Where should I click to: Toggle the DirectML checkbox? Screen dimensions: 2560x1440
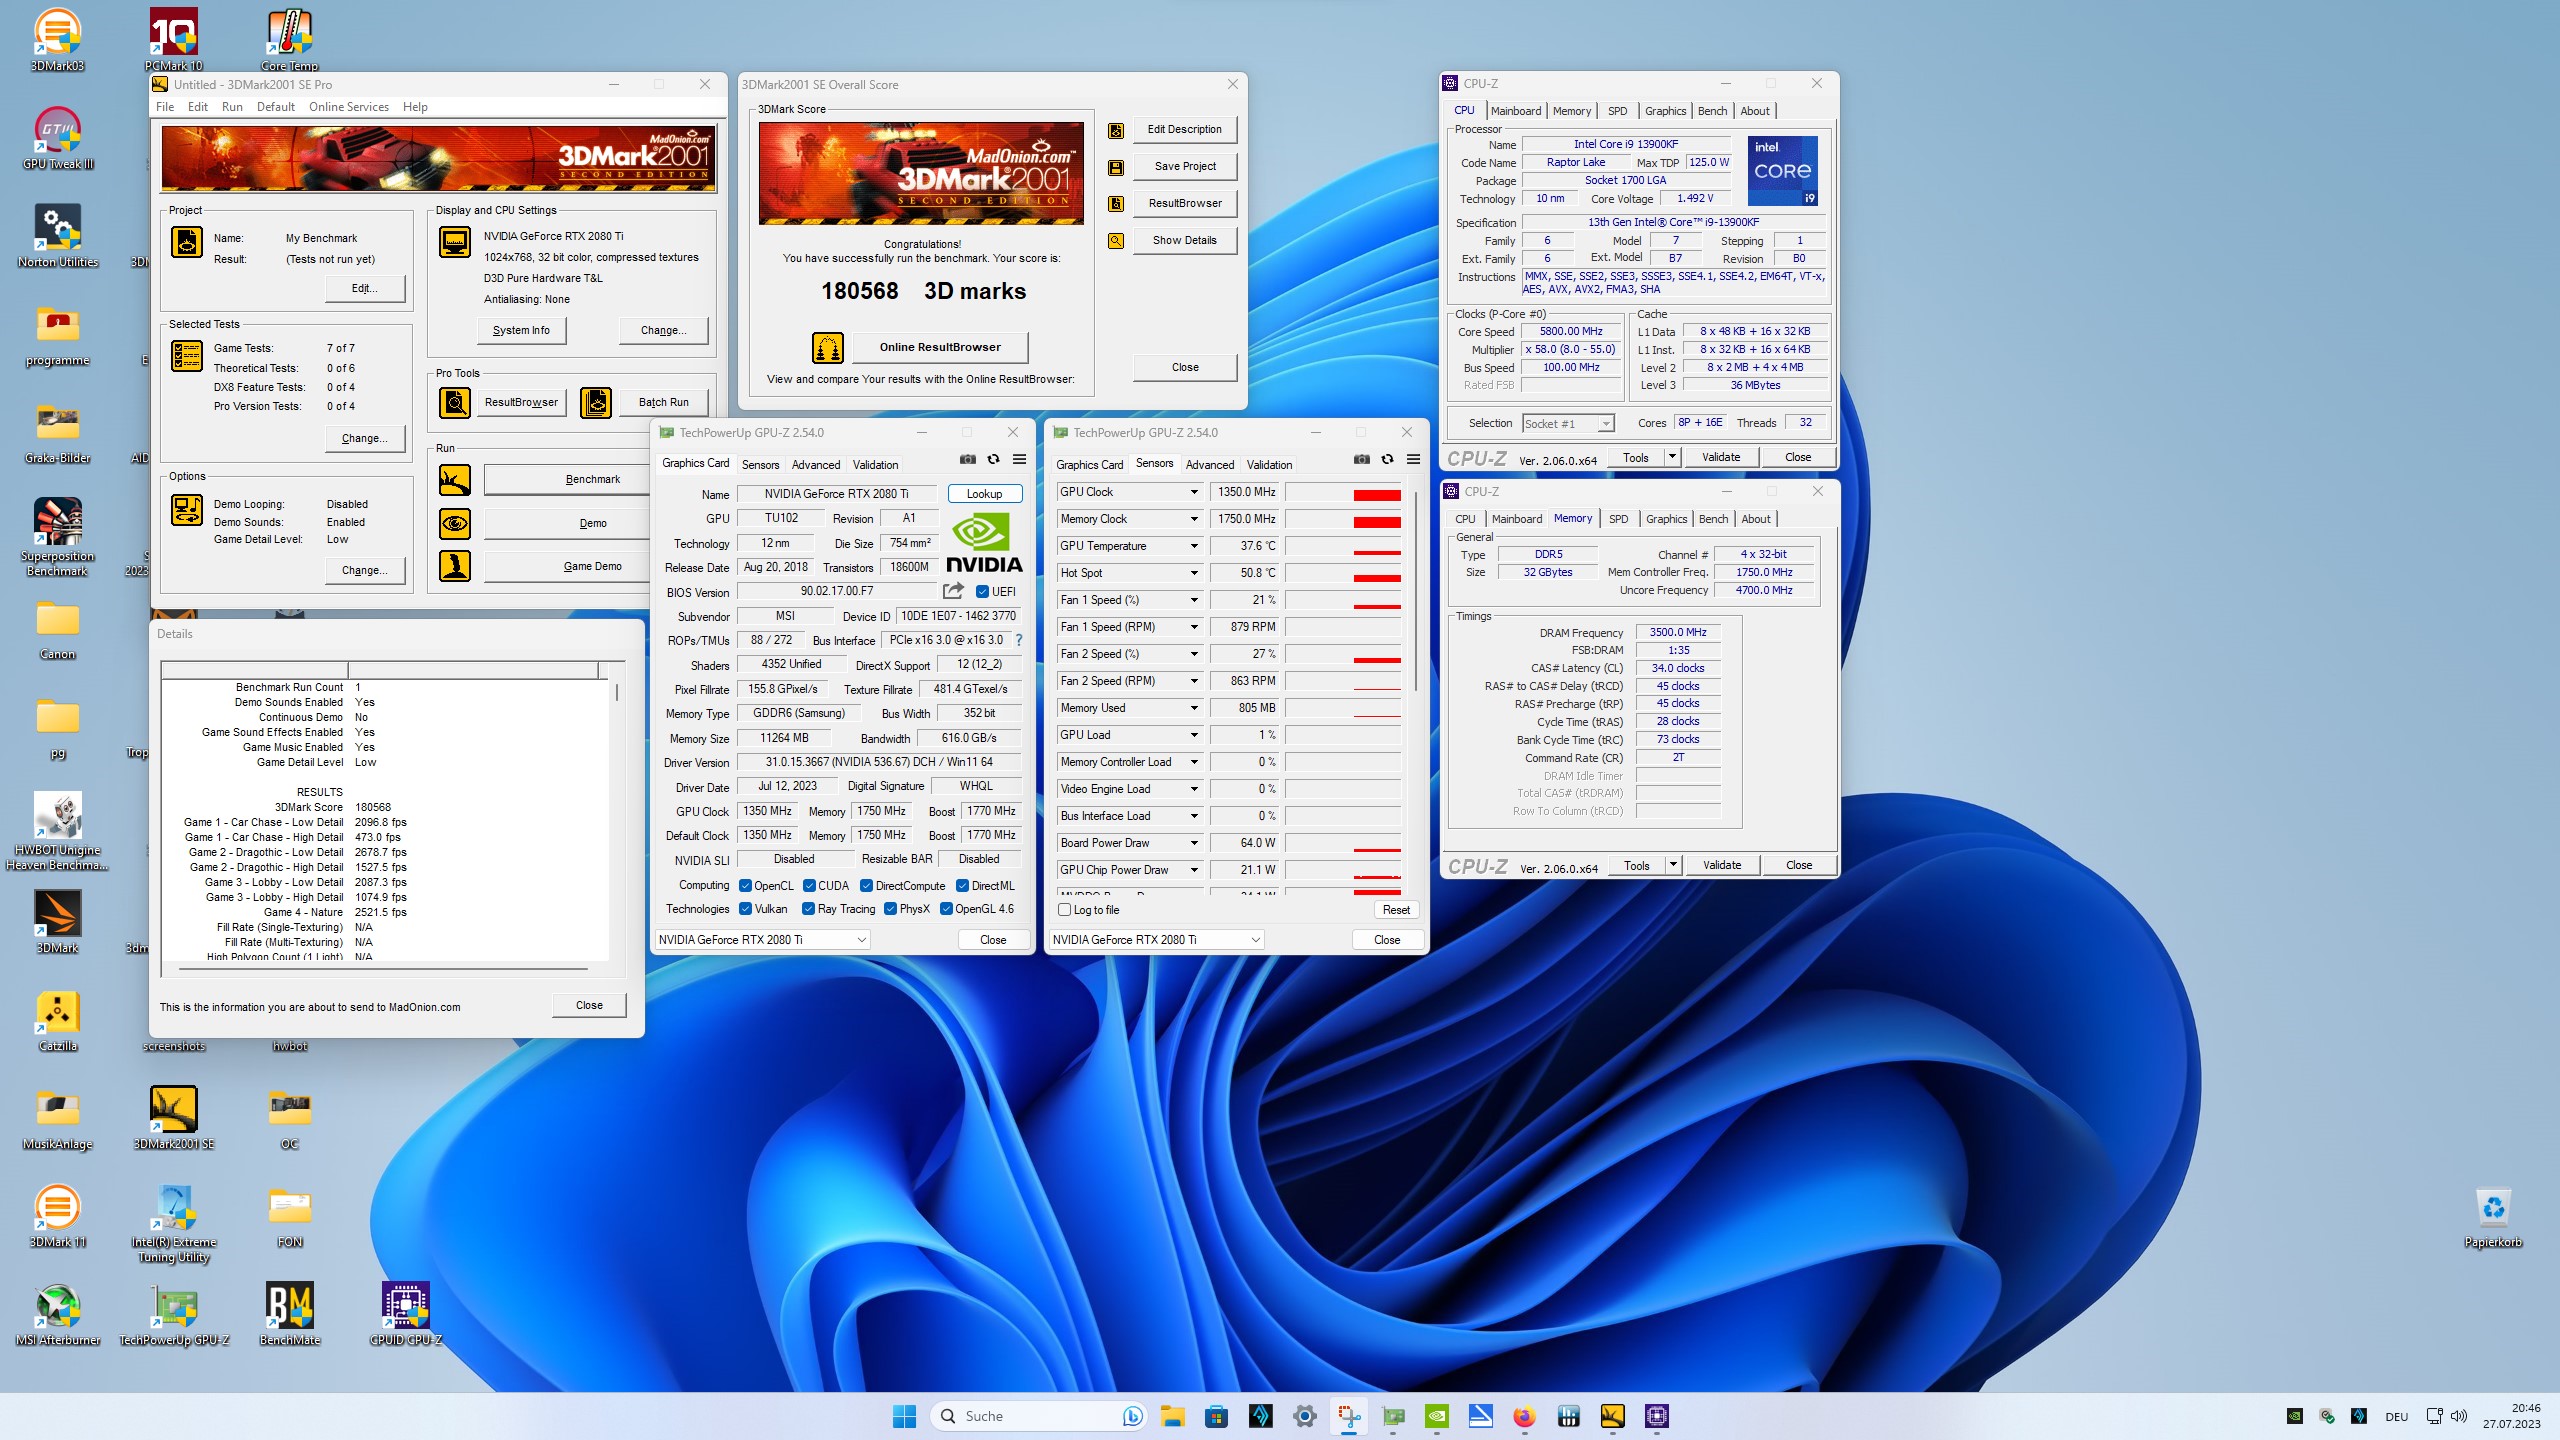(962, 886)
